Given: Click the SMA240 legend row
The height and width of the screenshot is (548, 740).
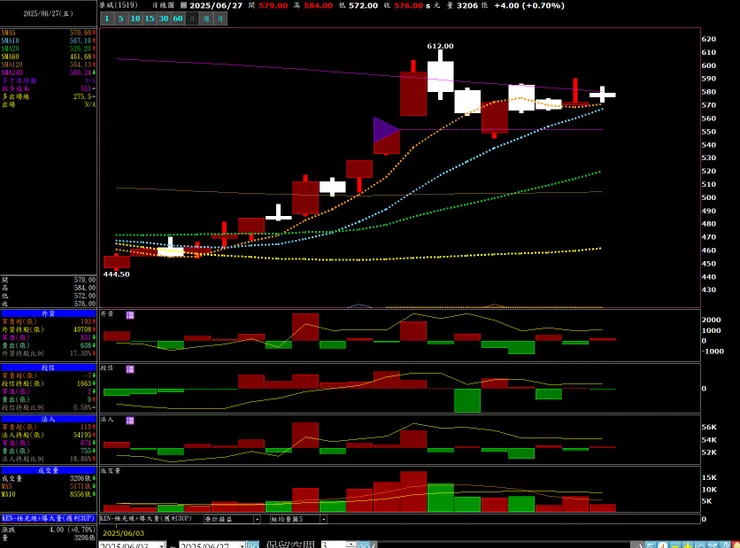Looking at the screenshot, I should [x=48, y=73].
